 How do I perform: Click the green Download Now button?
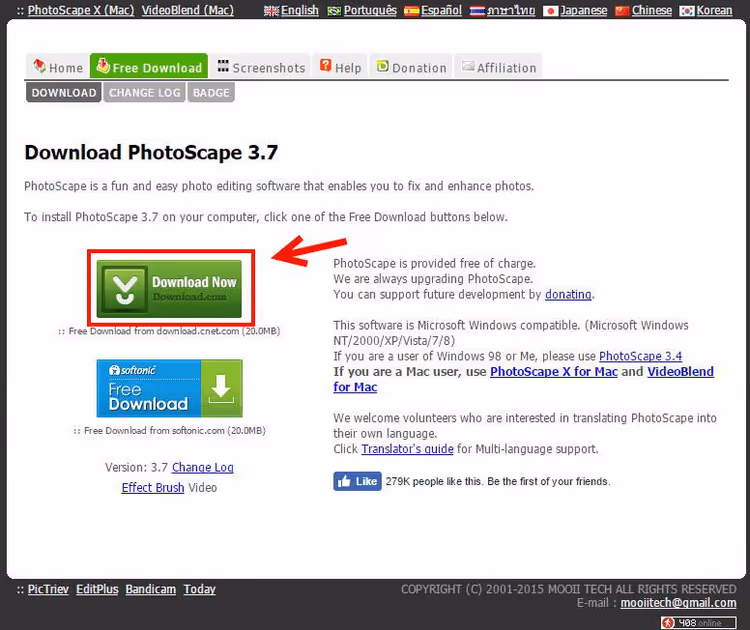coord(169,288)
